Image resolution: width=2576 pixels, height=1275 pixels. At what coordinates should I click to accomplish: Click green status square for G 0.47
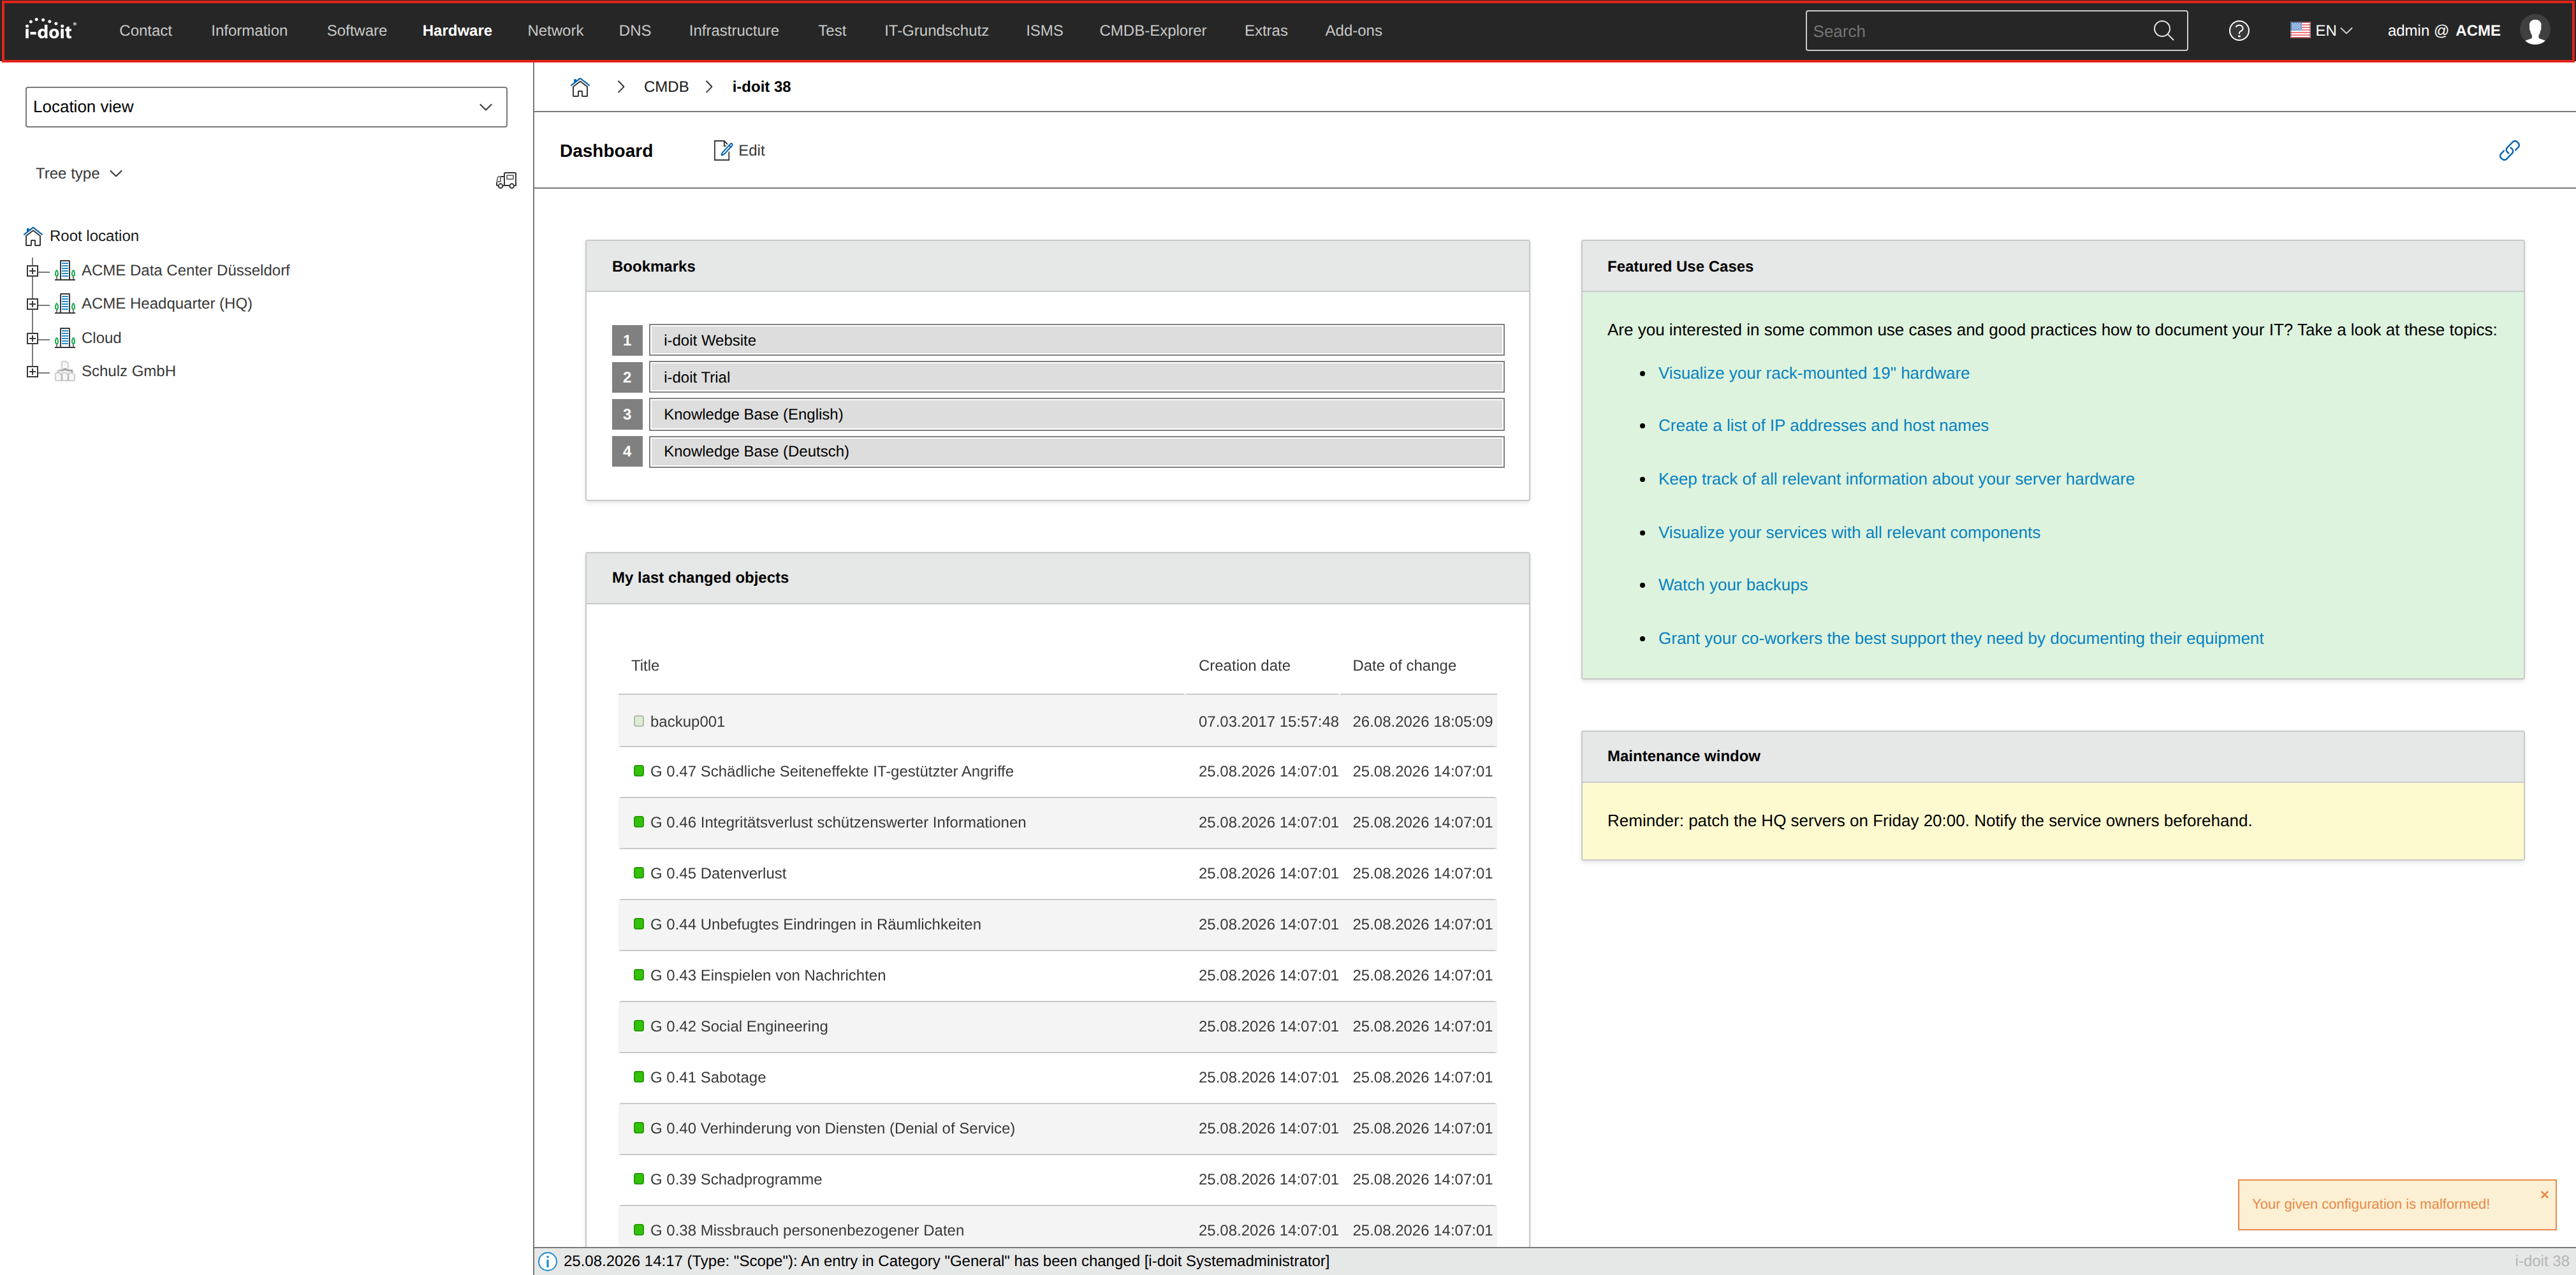click(x=639, y=771)
